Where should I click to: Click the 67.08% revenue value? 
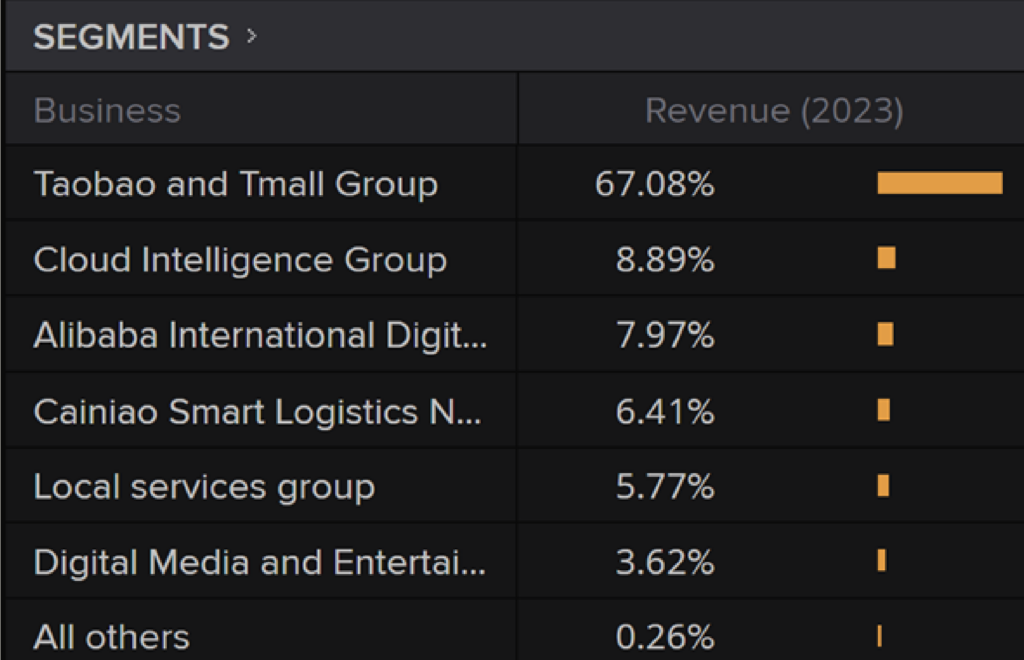click(654, 183)
